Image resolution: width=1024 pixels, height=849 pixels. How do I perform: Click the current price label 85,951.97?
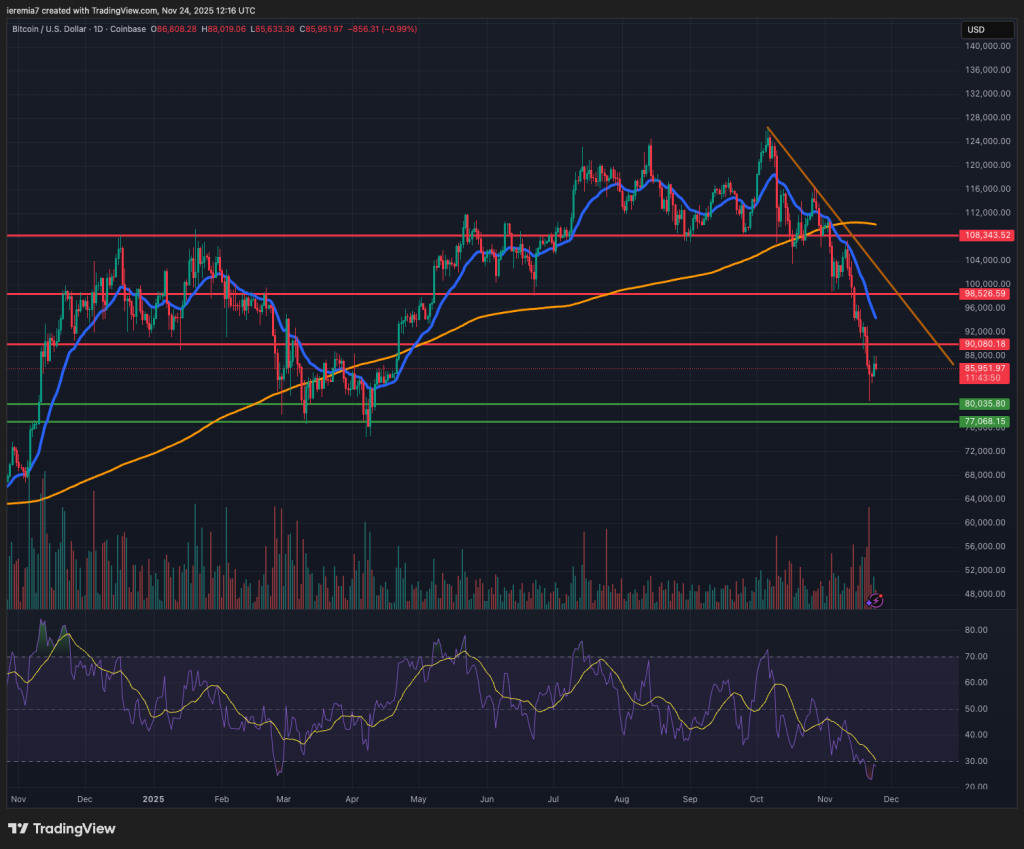[x=985, y=368]
